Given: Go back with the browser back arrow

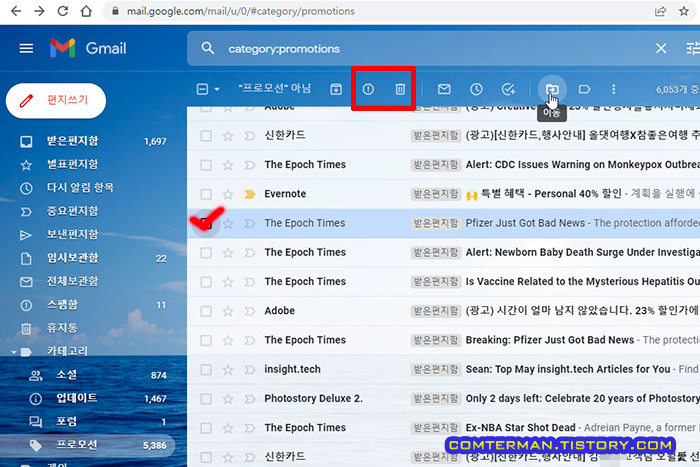Looking at the screenshot, I should point(16,11).
